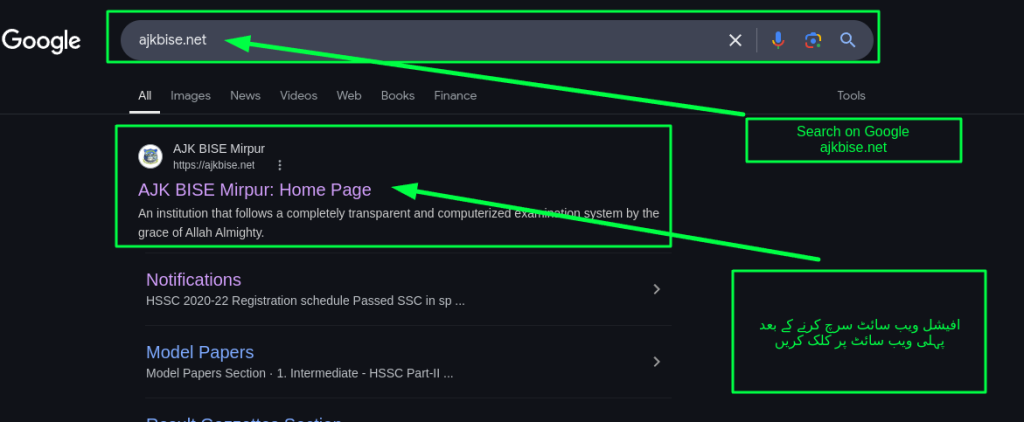Open the AJK BISE Mirpur: Home Page link
Screen dimensions: 1024x422
(x=255, y=189)
